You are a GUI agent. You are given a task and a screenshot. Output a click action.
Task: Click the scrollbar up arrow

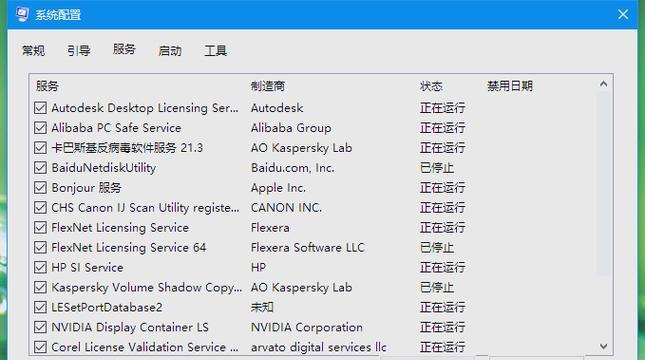click(603, 84)
